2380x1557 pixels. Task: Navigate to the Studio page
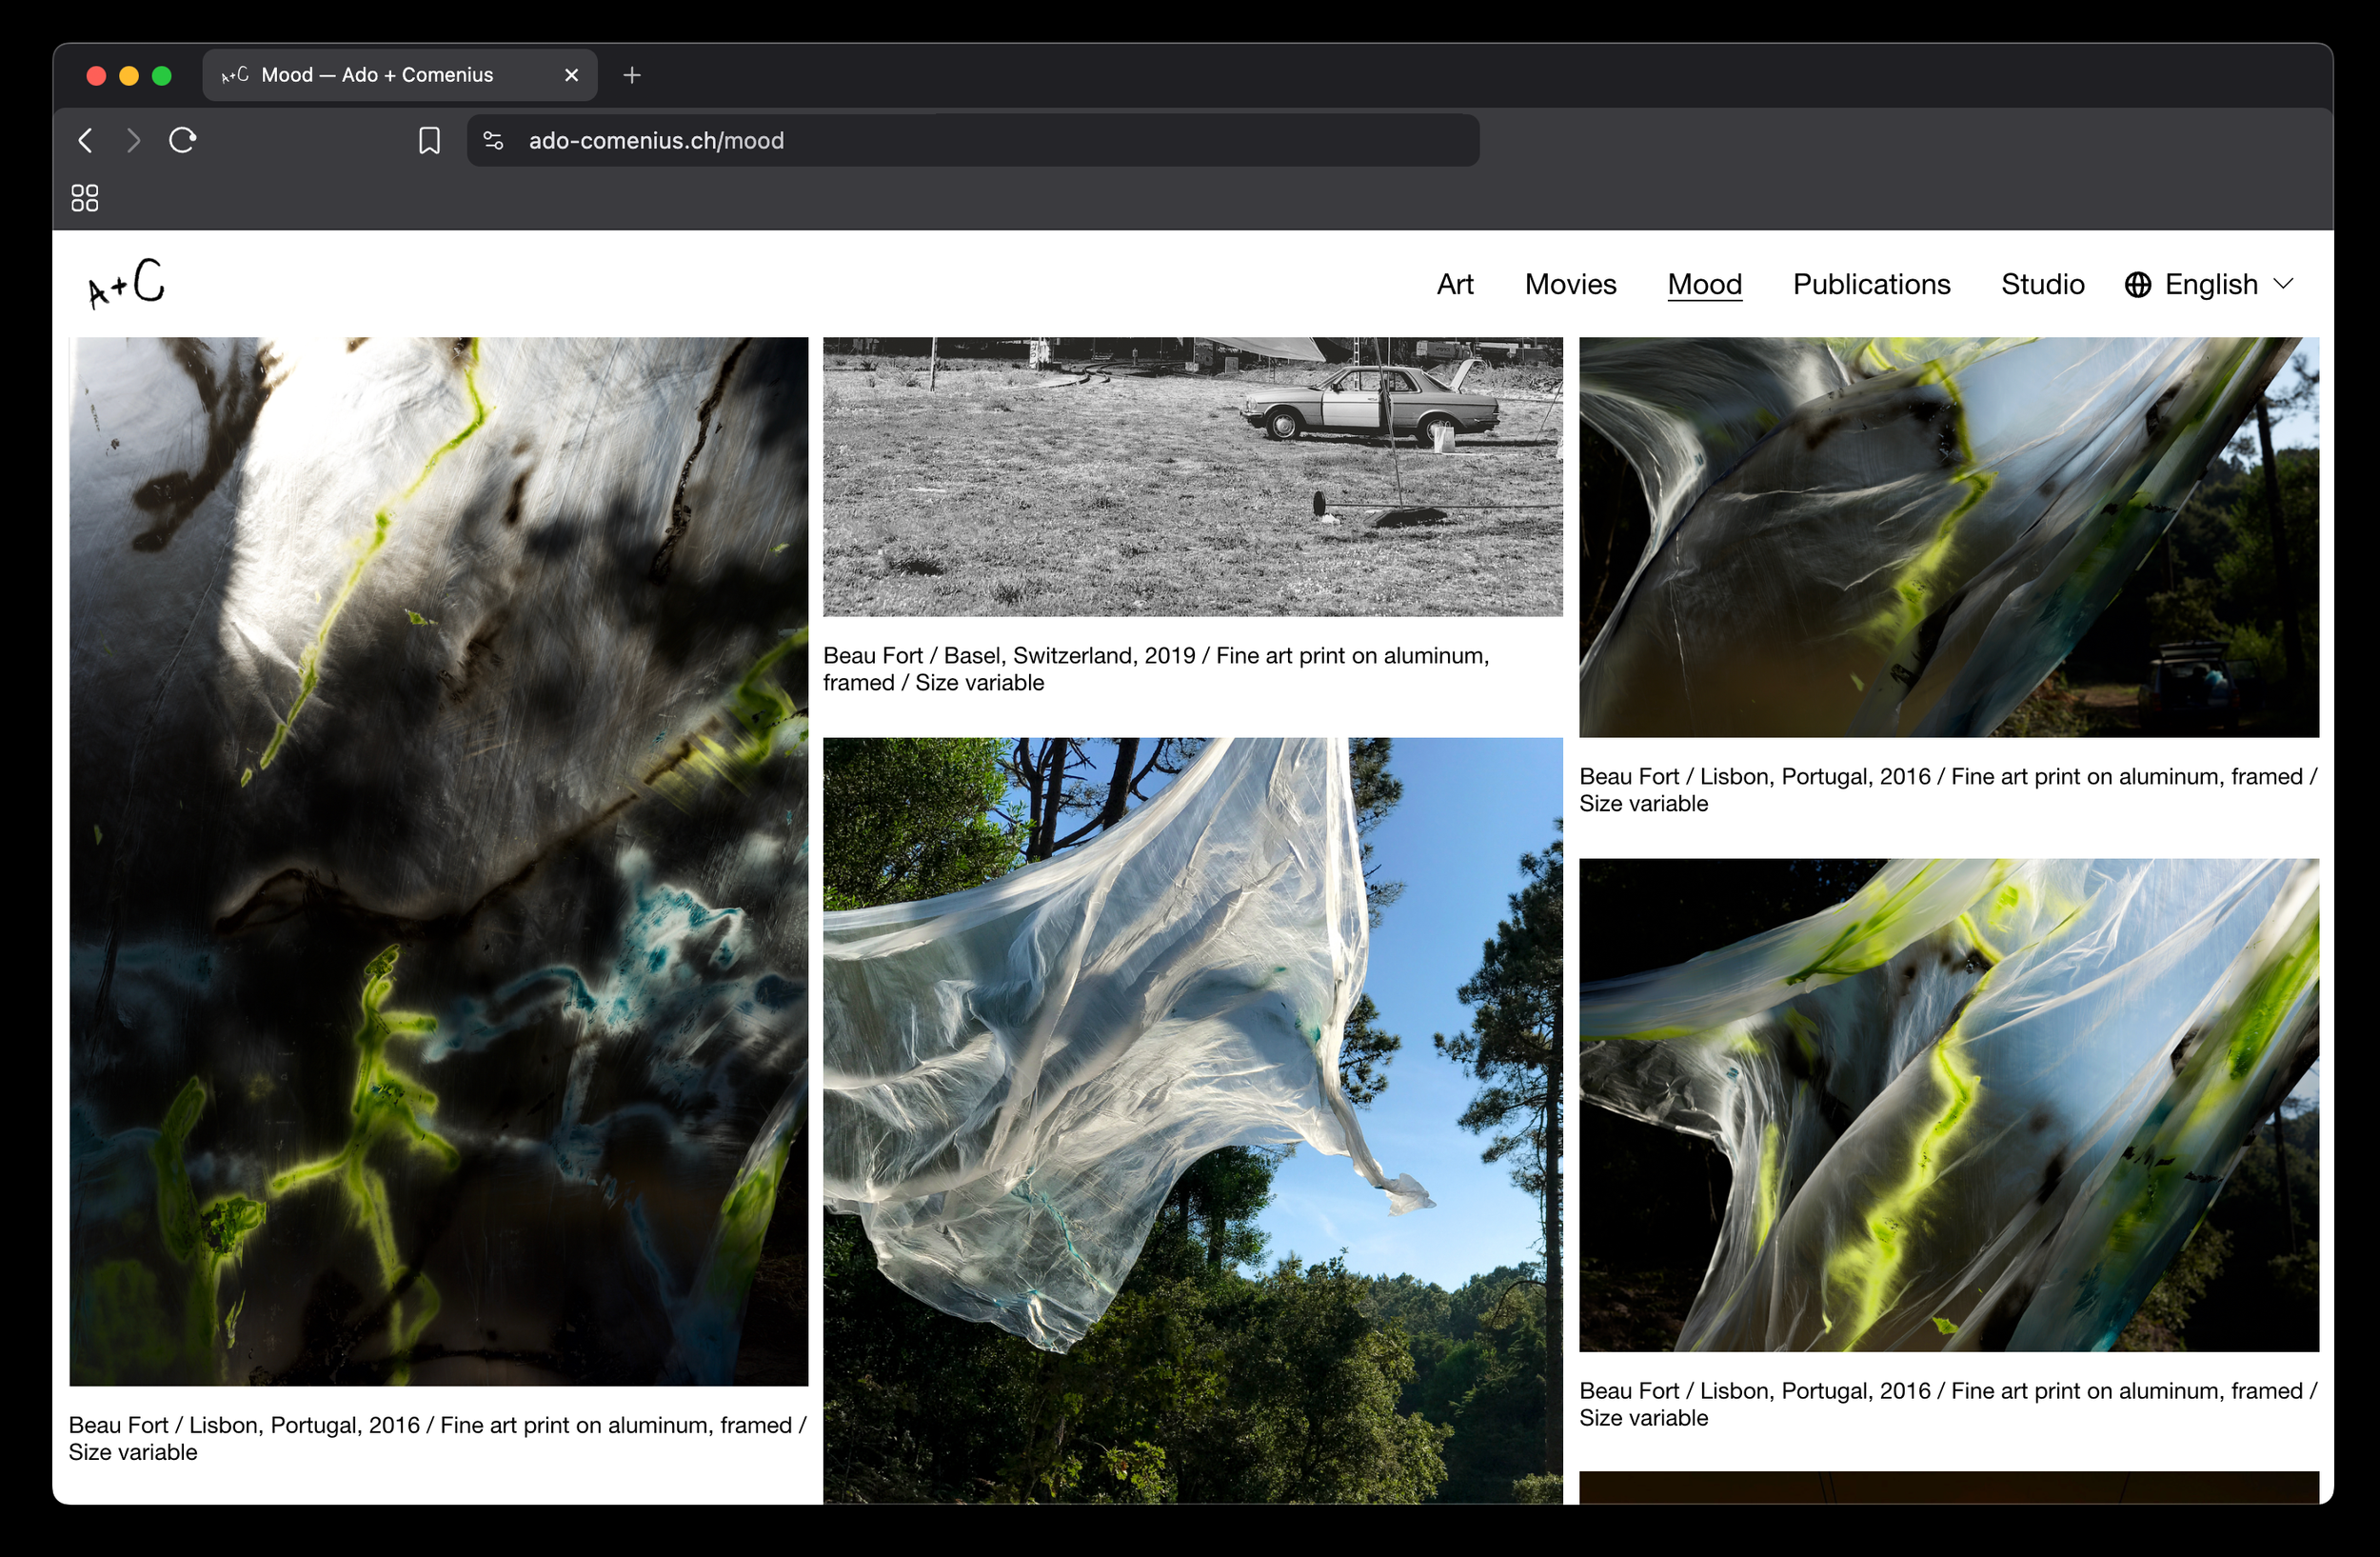pyautogui.click(x=2042, y=285)
